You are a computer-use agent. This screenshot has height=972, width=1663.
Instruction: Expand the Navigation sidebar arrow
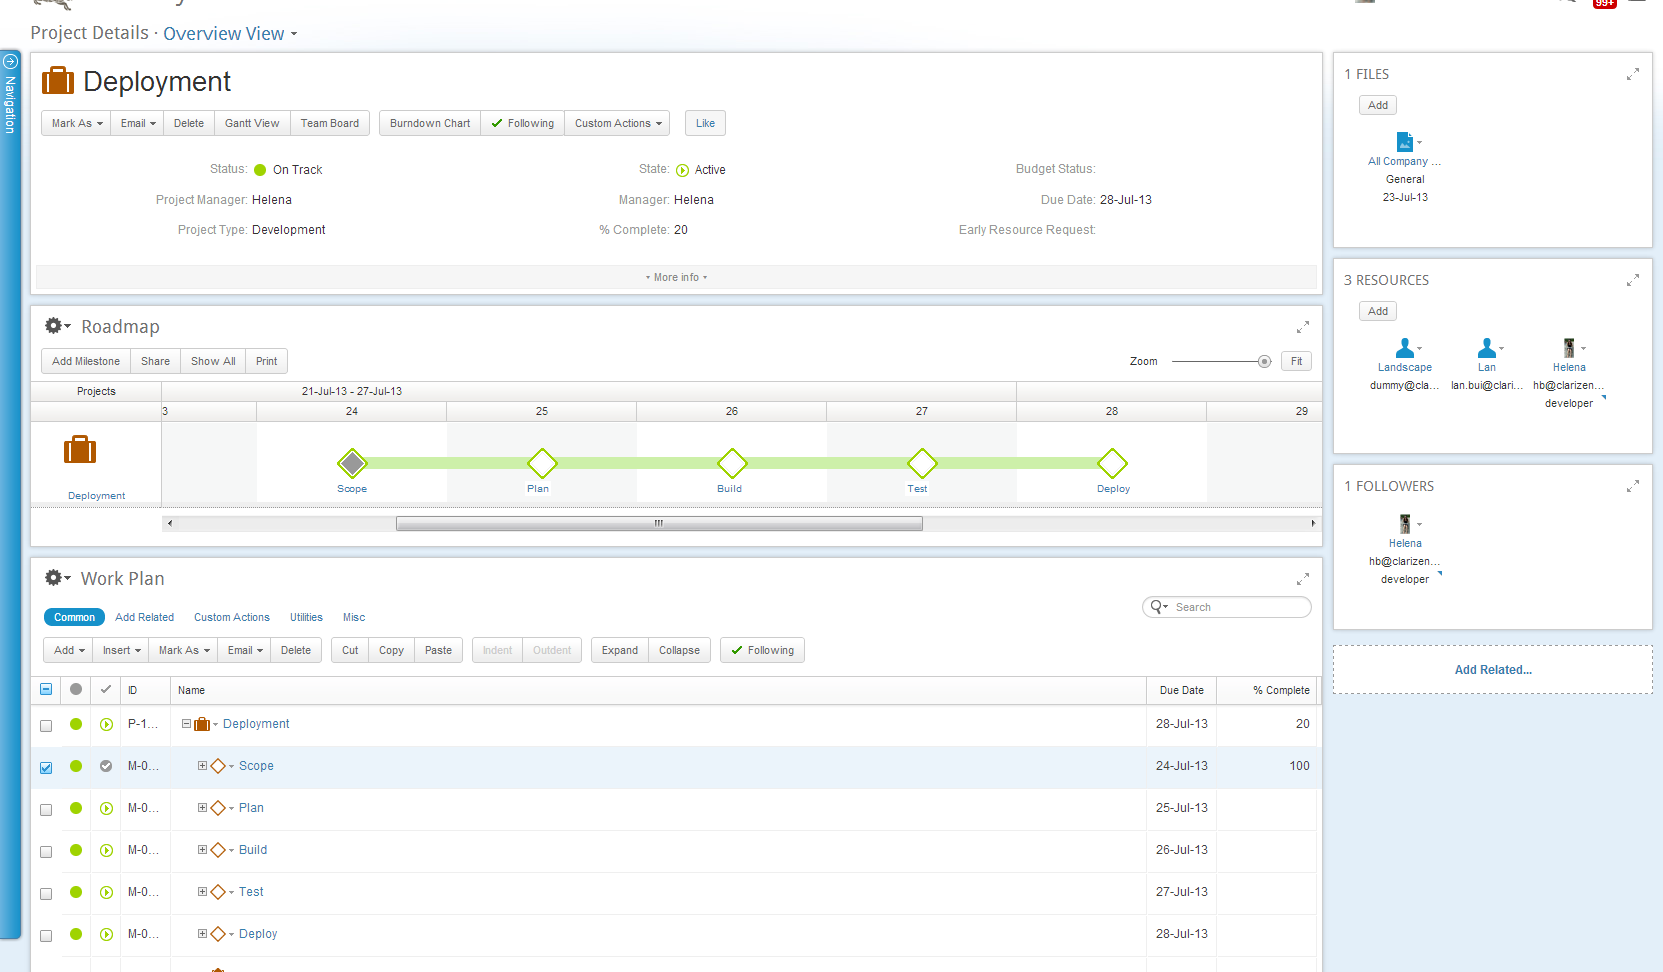10,62
